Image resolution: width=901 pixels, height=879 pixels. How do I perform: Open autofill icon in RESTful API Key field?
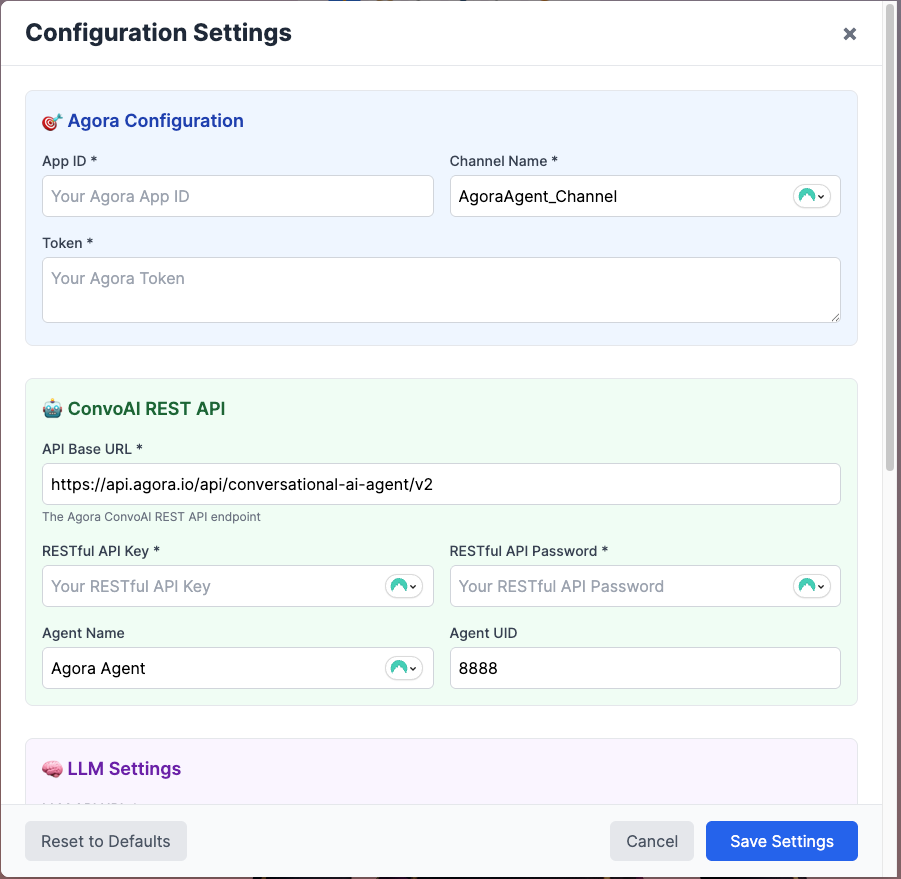pos(403,586)
